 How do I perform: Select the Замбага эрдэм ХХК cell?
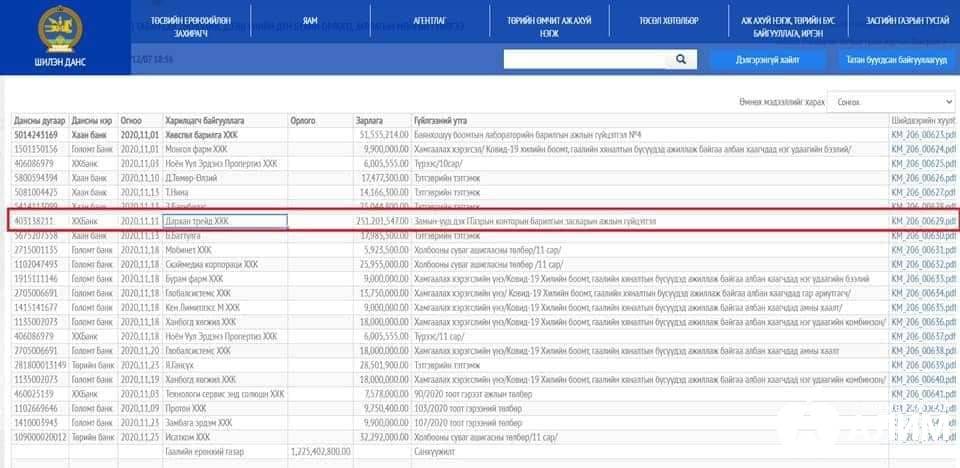(198, 423)
